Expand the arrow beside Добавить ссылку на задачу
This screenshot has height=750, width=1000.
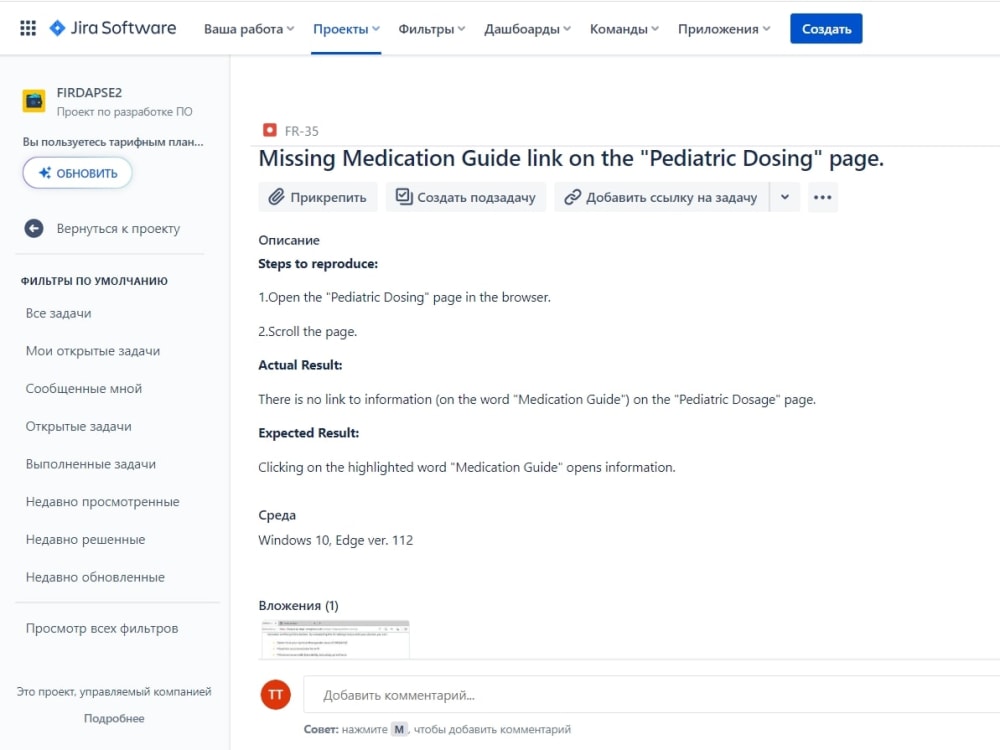[x=785, y=197]
